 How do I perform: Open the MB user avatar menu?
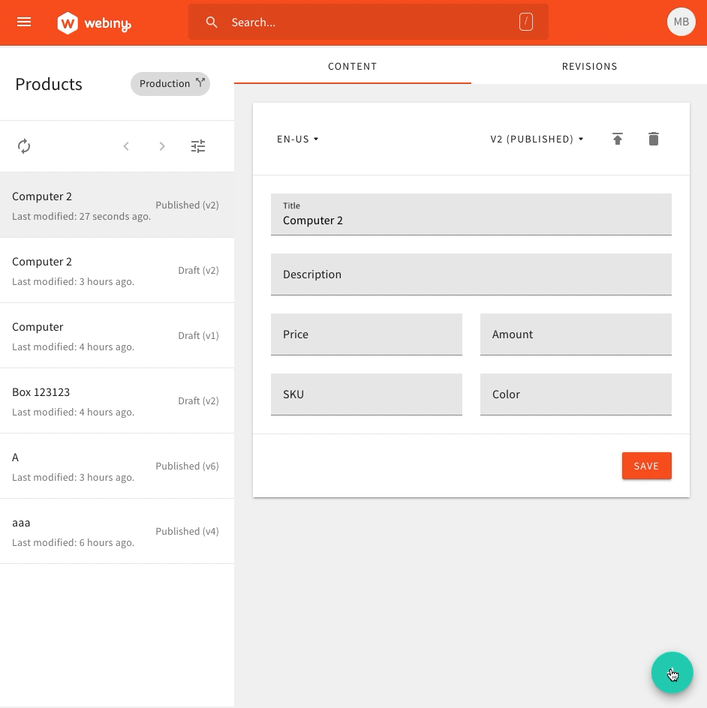click(x=681, y=22)
